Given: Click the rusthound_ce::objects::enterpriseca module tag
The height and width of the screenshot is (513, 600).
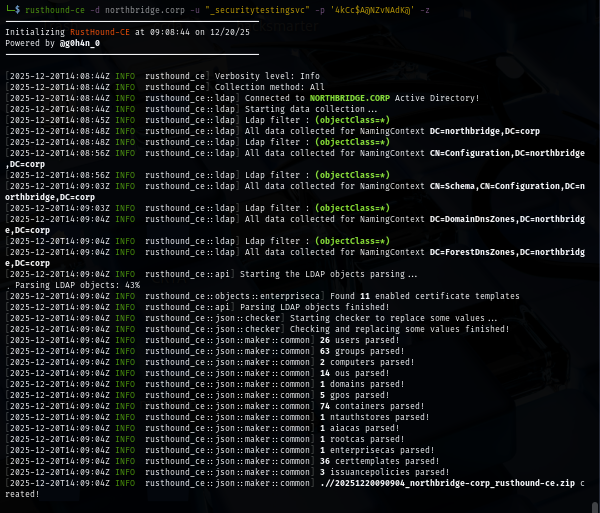Looking at the screenshot, I should tap(232, 296).
